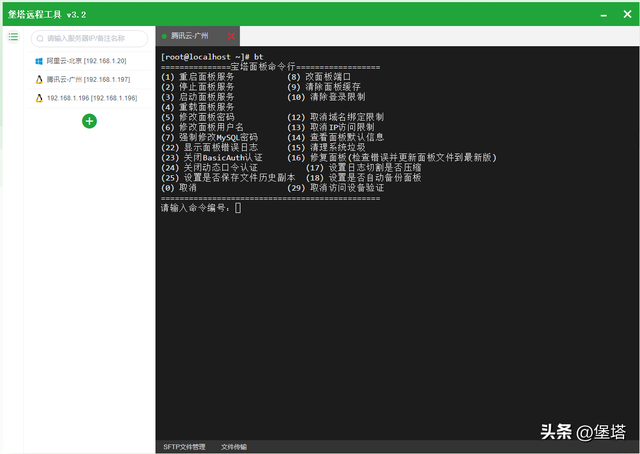Screen dimensions: 640x454
Task: Open the SFTP文件管理 tab
Action: (184, 446)
